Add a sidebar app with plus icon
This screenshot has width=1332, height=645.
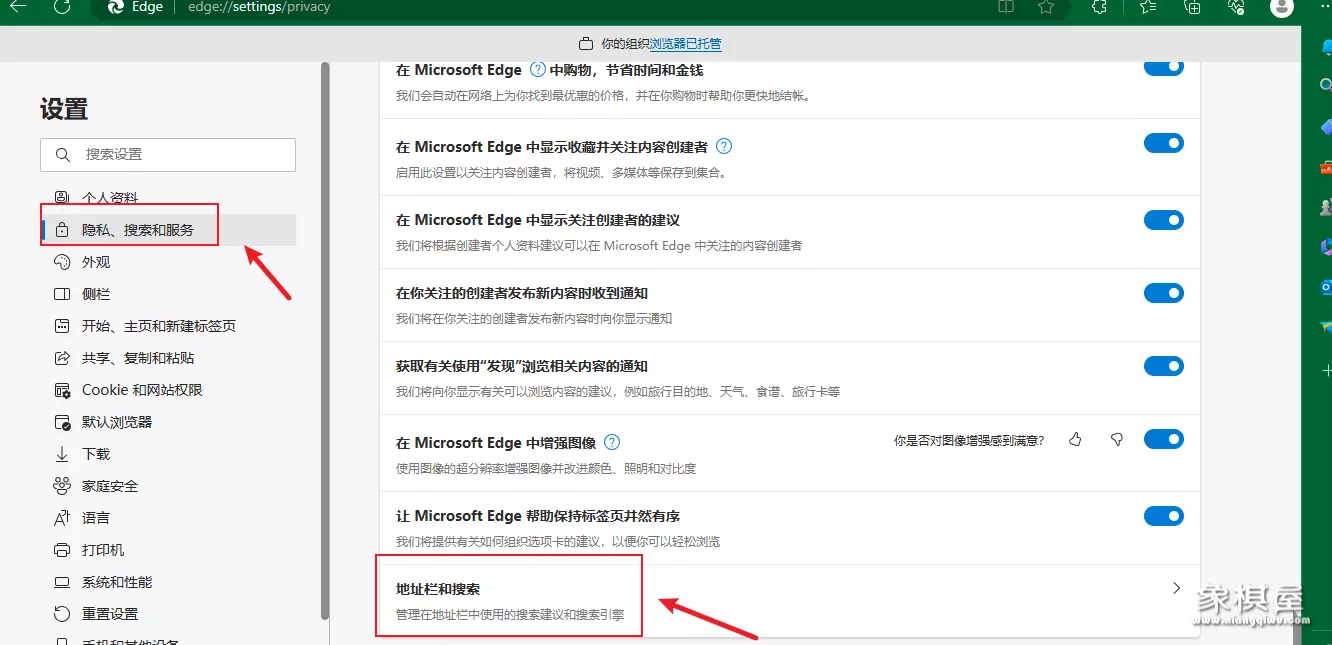point(1326,370)
